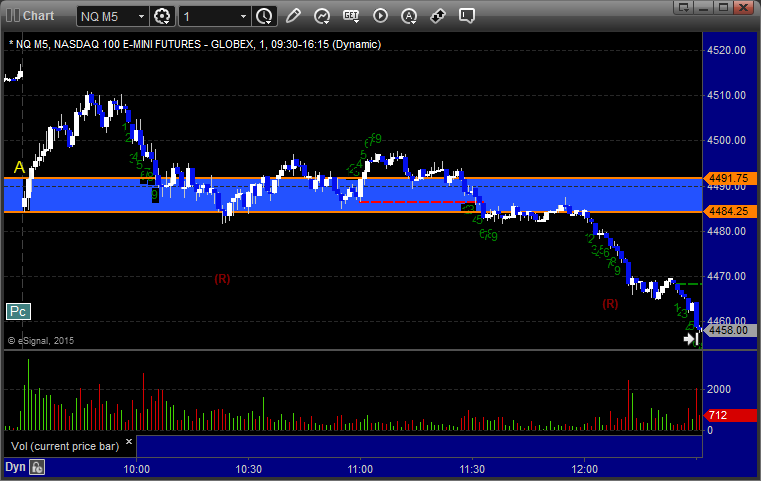Click the 4510.00 price axis label

tap(727, 95)
